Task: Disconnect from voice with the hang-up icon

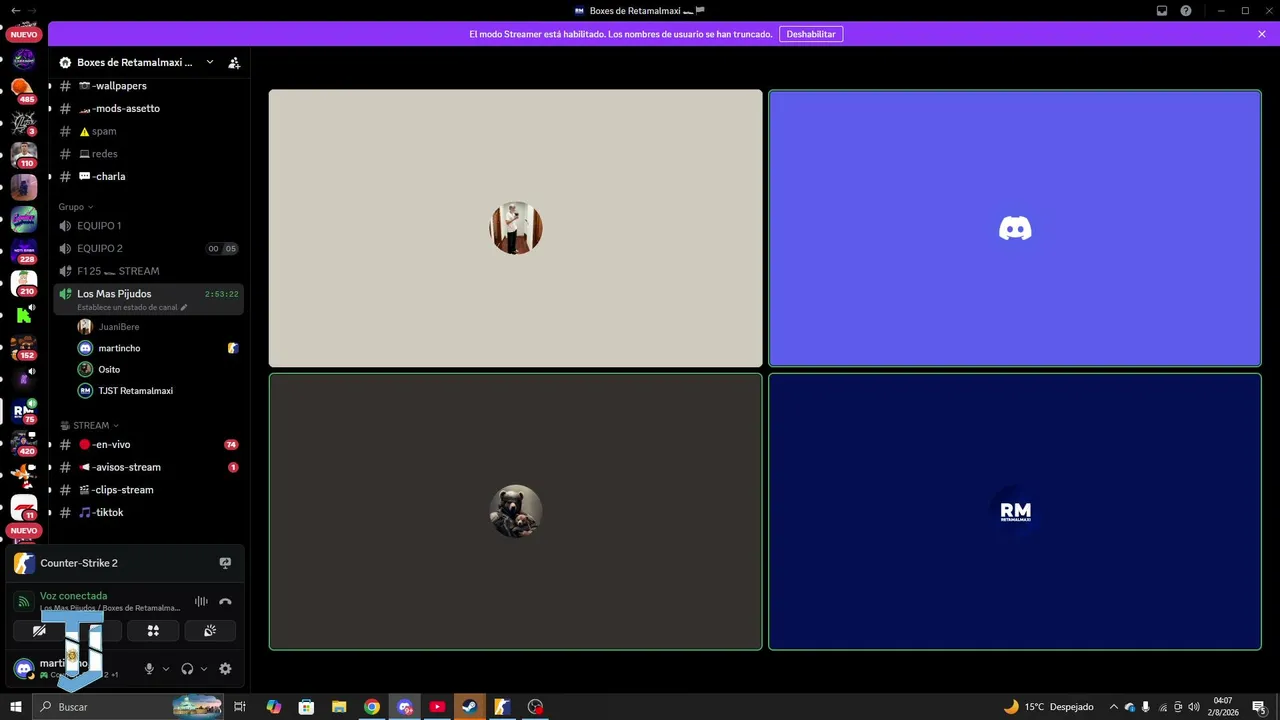Action: point(225,602)
